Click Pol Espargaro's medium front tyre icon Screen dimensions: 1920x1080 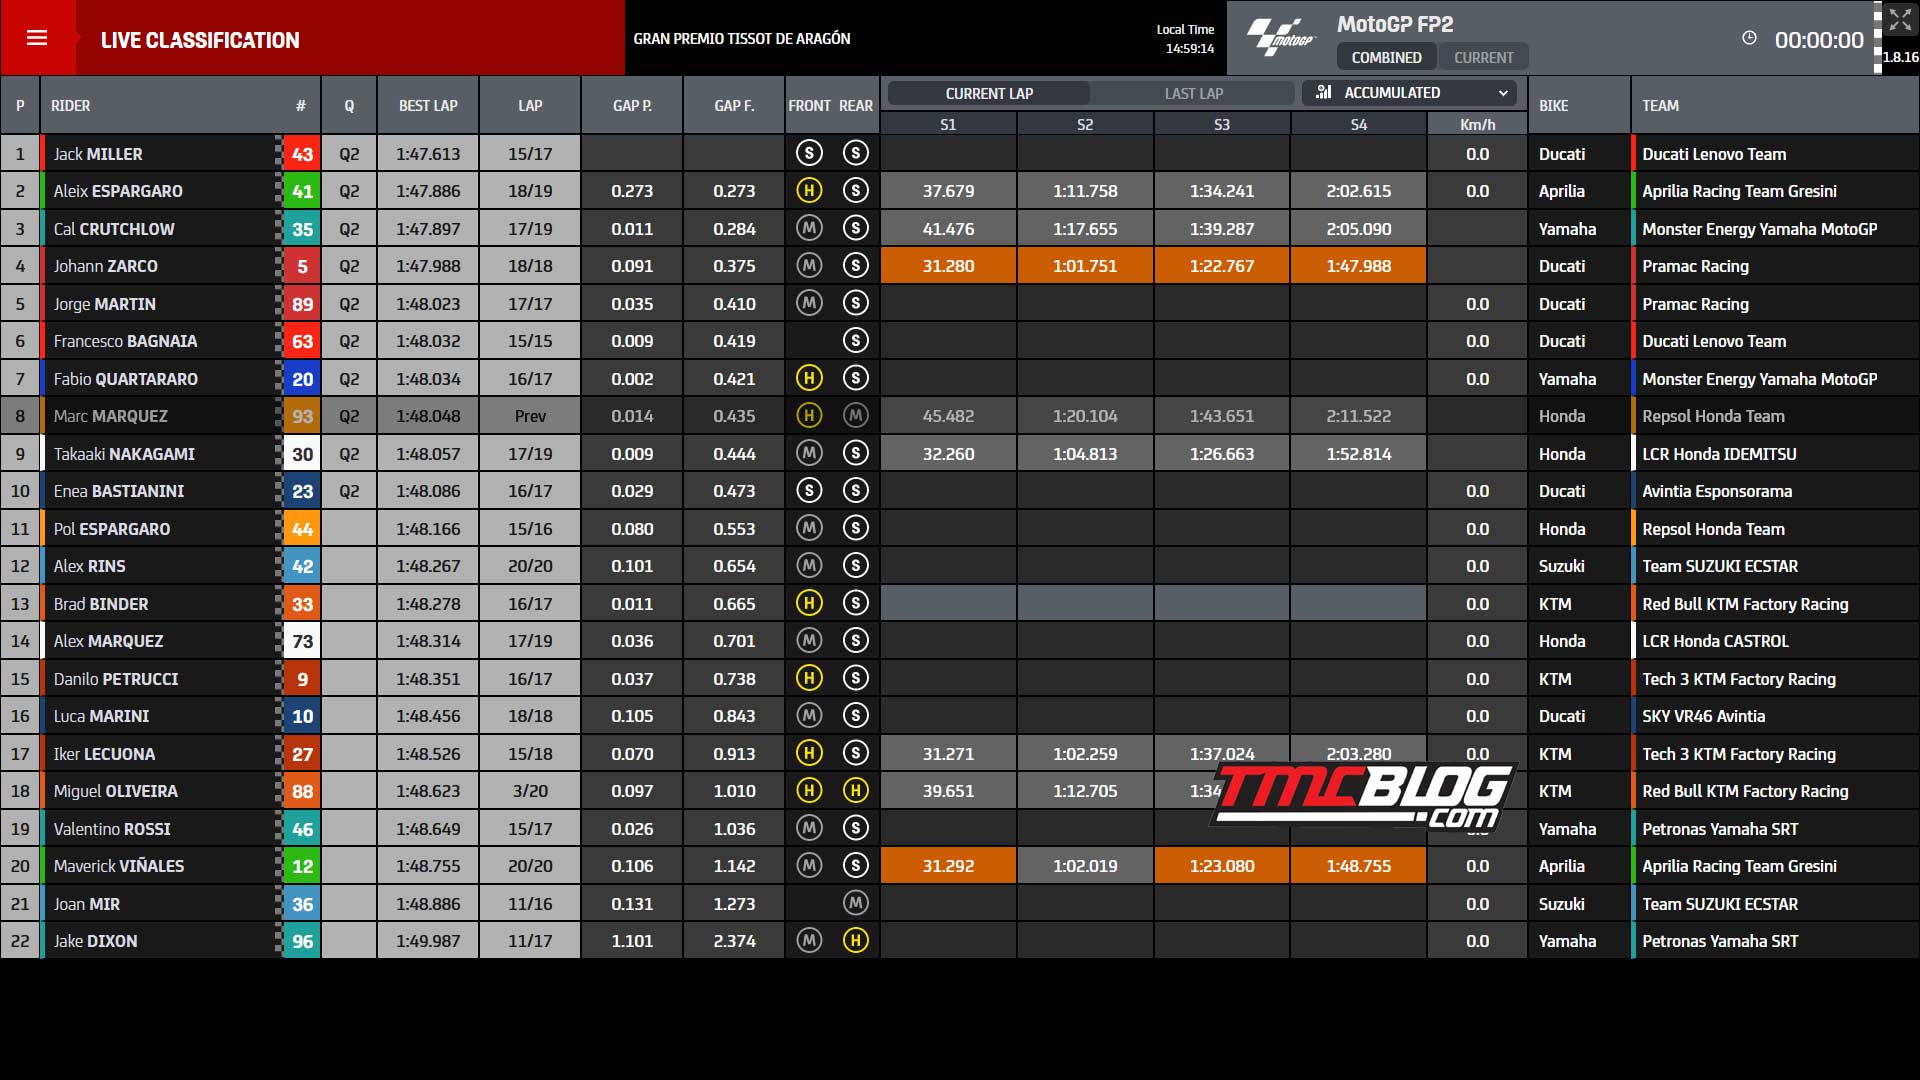click(809, 528)
